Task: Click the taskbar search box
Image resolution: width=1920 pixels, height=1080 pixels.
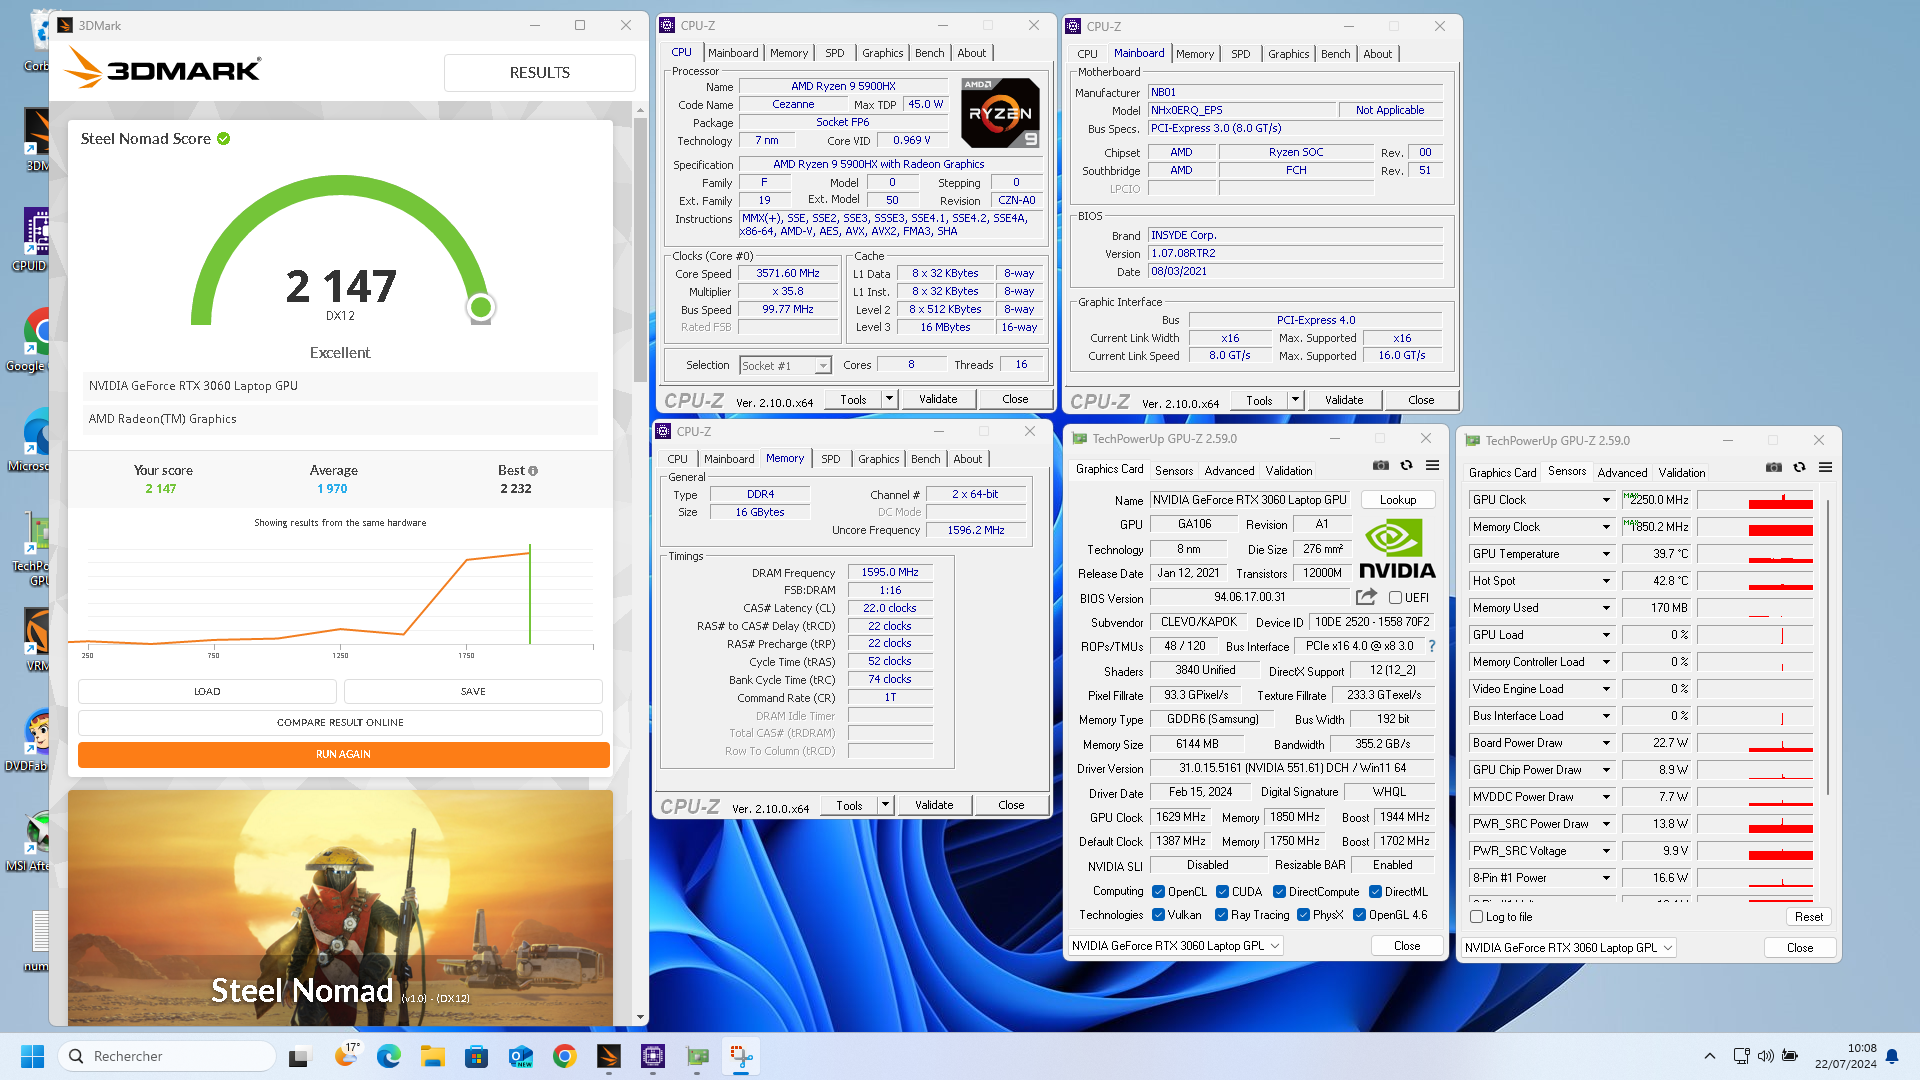Action: (167, 1056)
